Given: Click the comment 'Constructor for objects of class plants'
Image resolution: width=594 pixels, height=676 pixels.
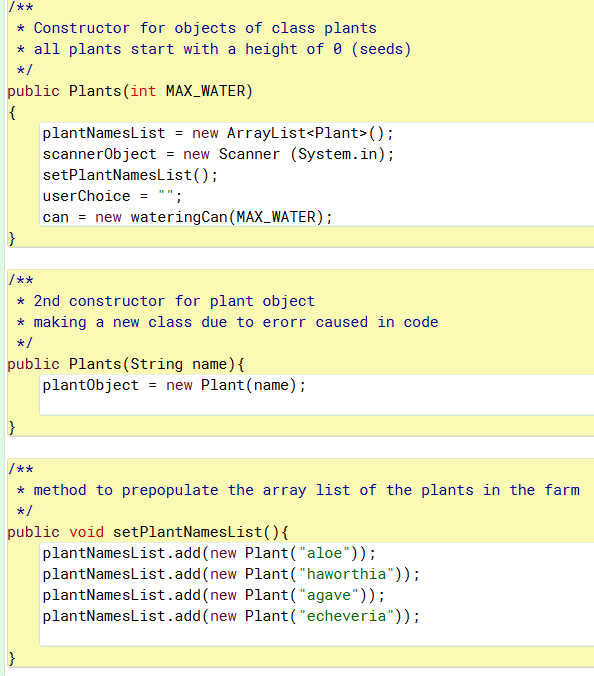Looking at the screenshot, I should click(205, 28).
